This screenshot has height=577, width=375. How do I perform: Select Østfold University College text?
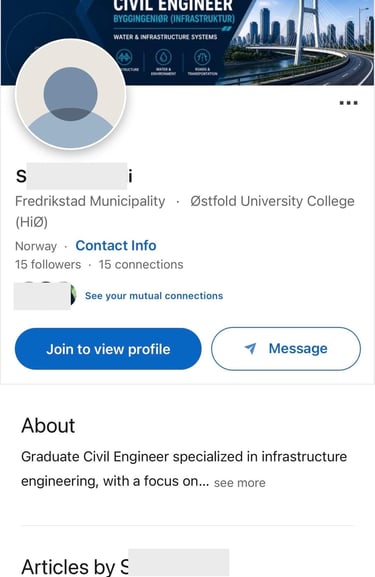click(x=185, y=212)
